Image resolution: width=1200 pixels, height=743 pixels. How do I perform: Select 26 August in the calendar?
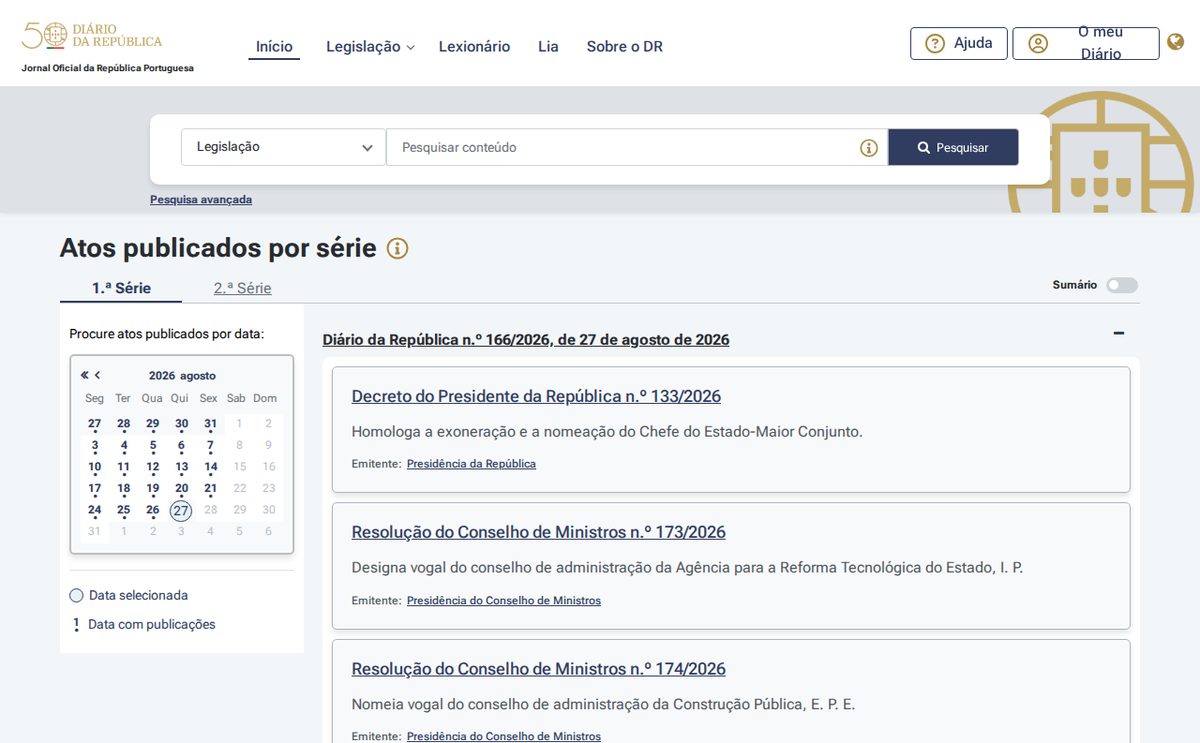pyautogui.click(x=152, y=511)
